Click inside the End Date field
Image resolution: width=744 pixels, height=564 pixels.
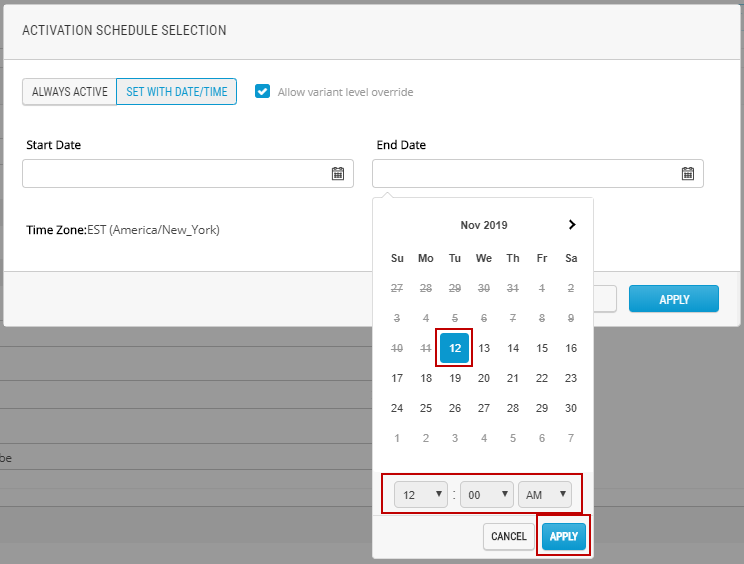(527, 174)
